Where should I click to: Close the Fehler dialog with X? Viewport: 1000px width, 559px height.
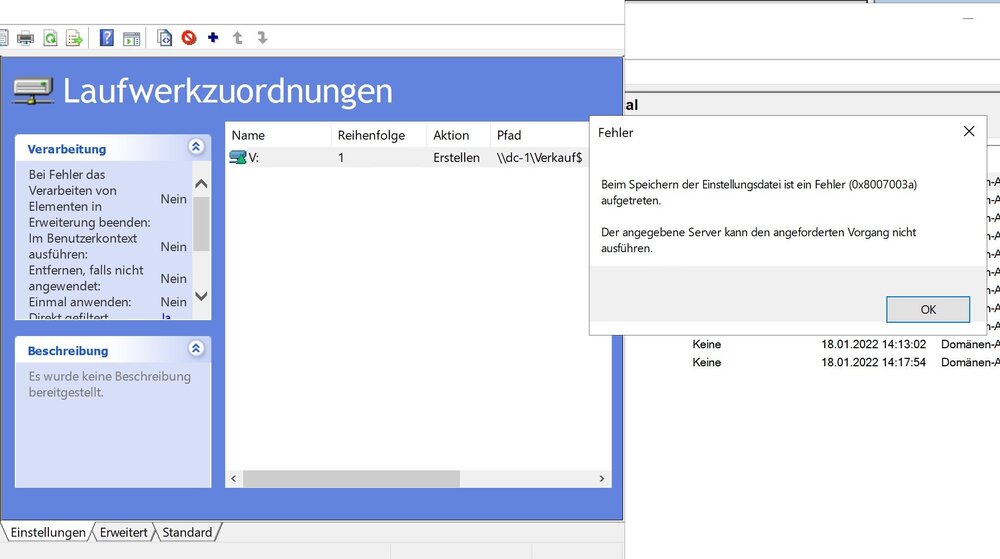(x=968, y=132)
